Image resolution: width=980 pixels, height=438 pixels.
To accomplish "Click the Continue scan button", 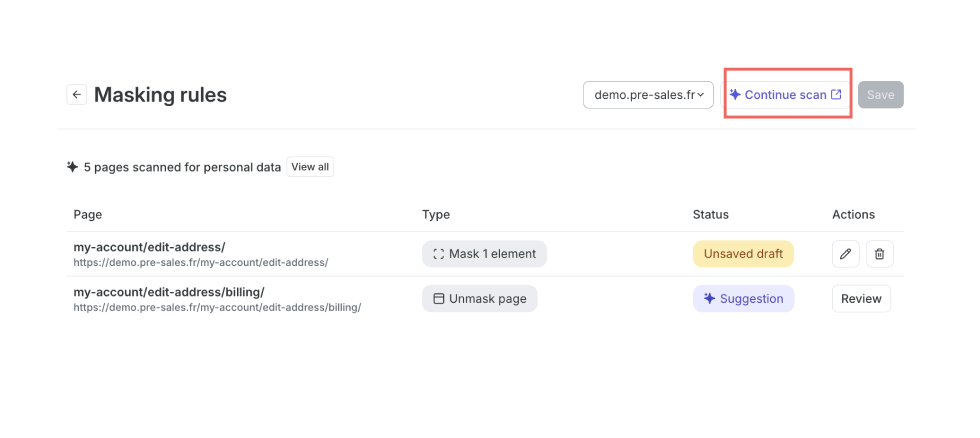I will (786, 95).
